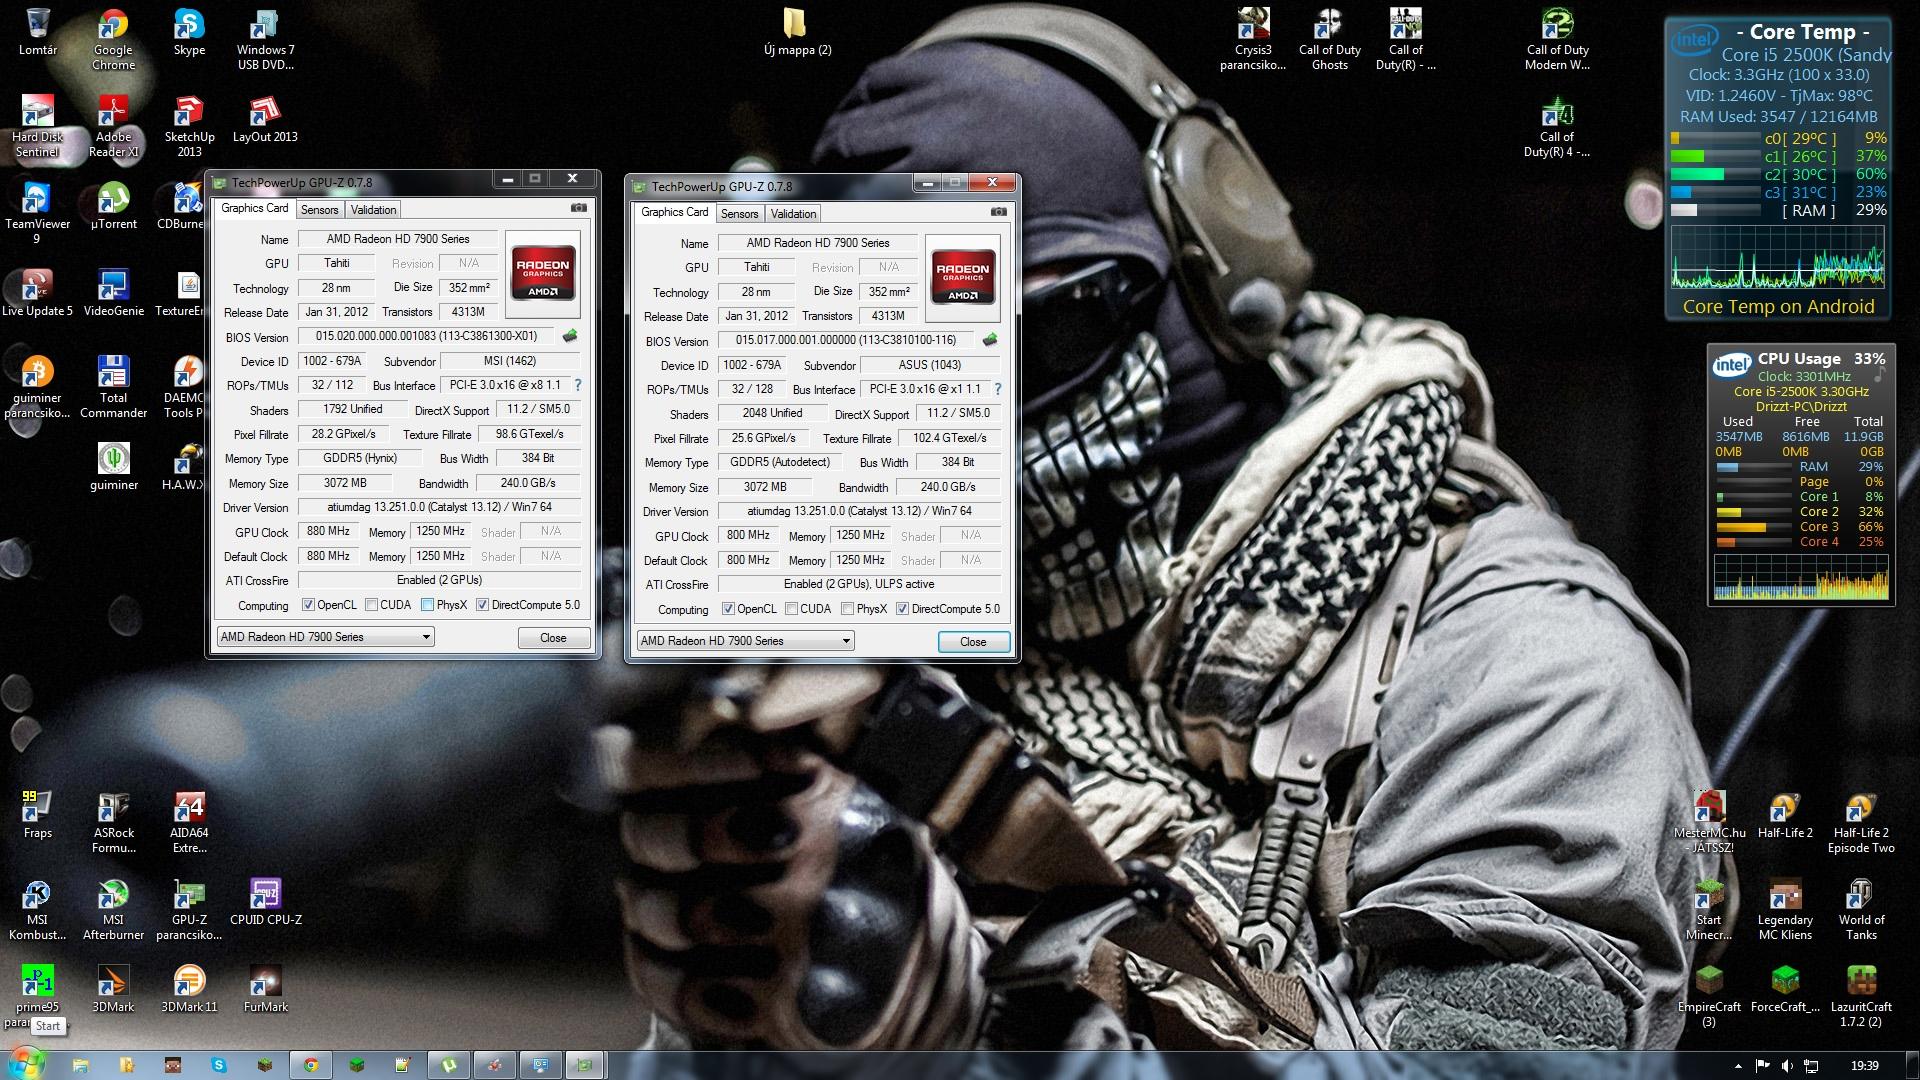The height and width of the screenshot is (1080, 1920).
Task: Open 3DMark 11 desktop icon
Action: click(x=189, y=990)
